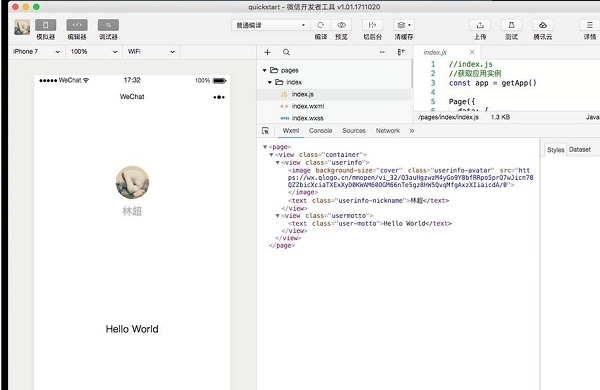Open the 100% zoom dropdown

tap(94, 52)
